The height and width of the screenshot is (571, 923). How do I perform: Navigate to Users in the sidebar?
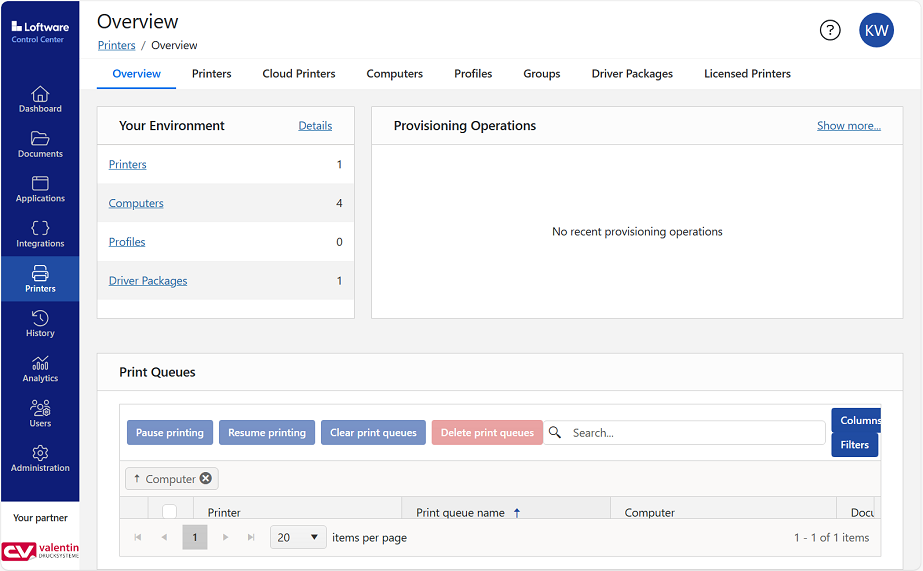(x=40, y=413)
